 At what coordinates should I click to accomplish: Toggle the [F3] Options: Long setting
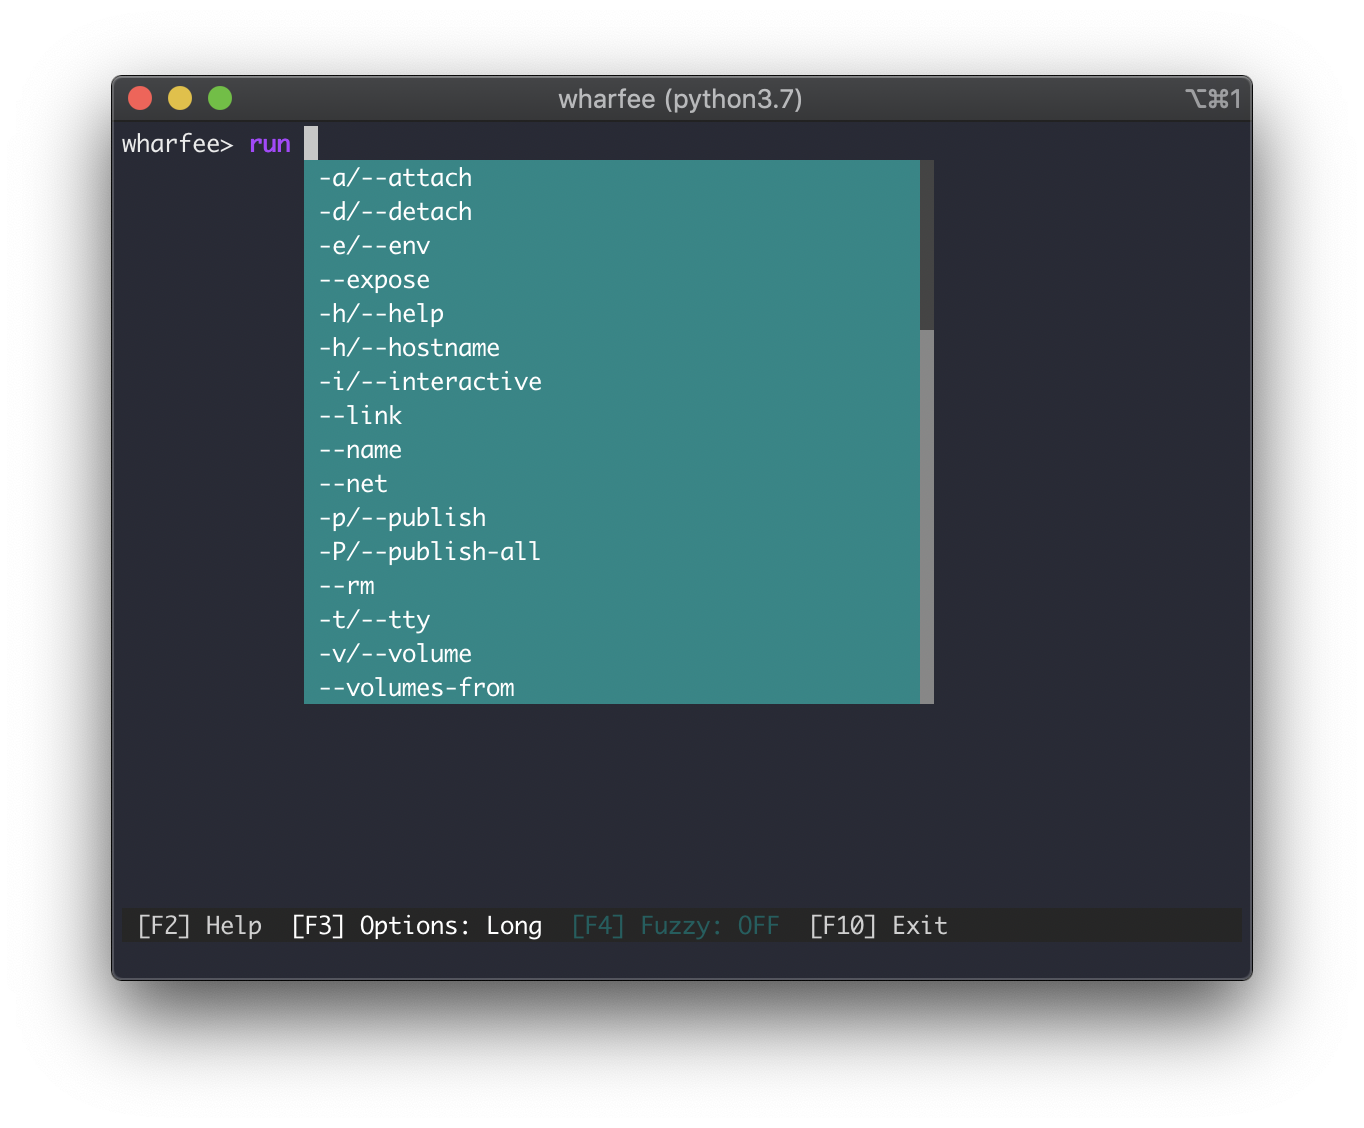tap(417, 926)
